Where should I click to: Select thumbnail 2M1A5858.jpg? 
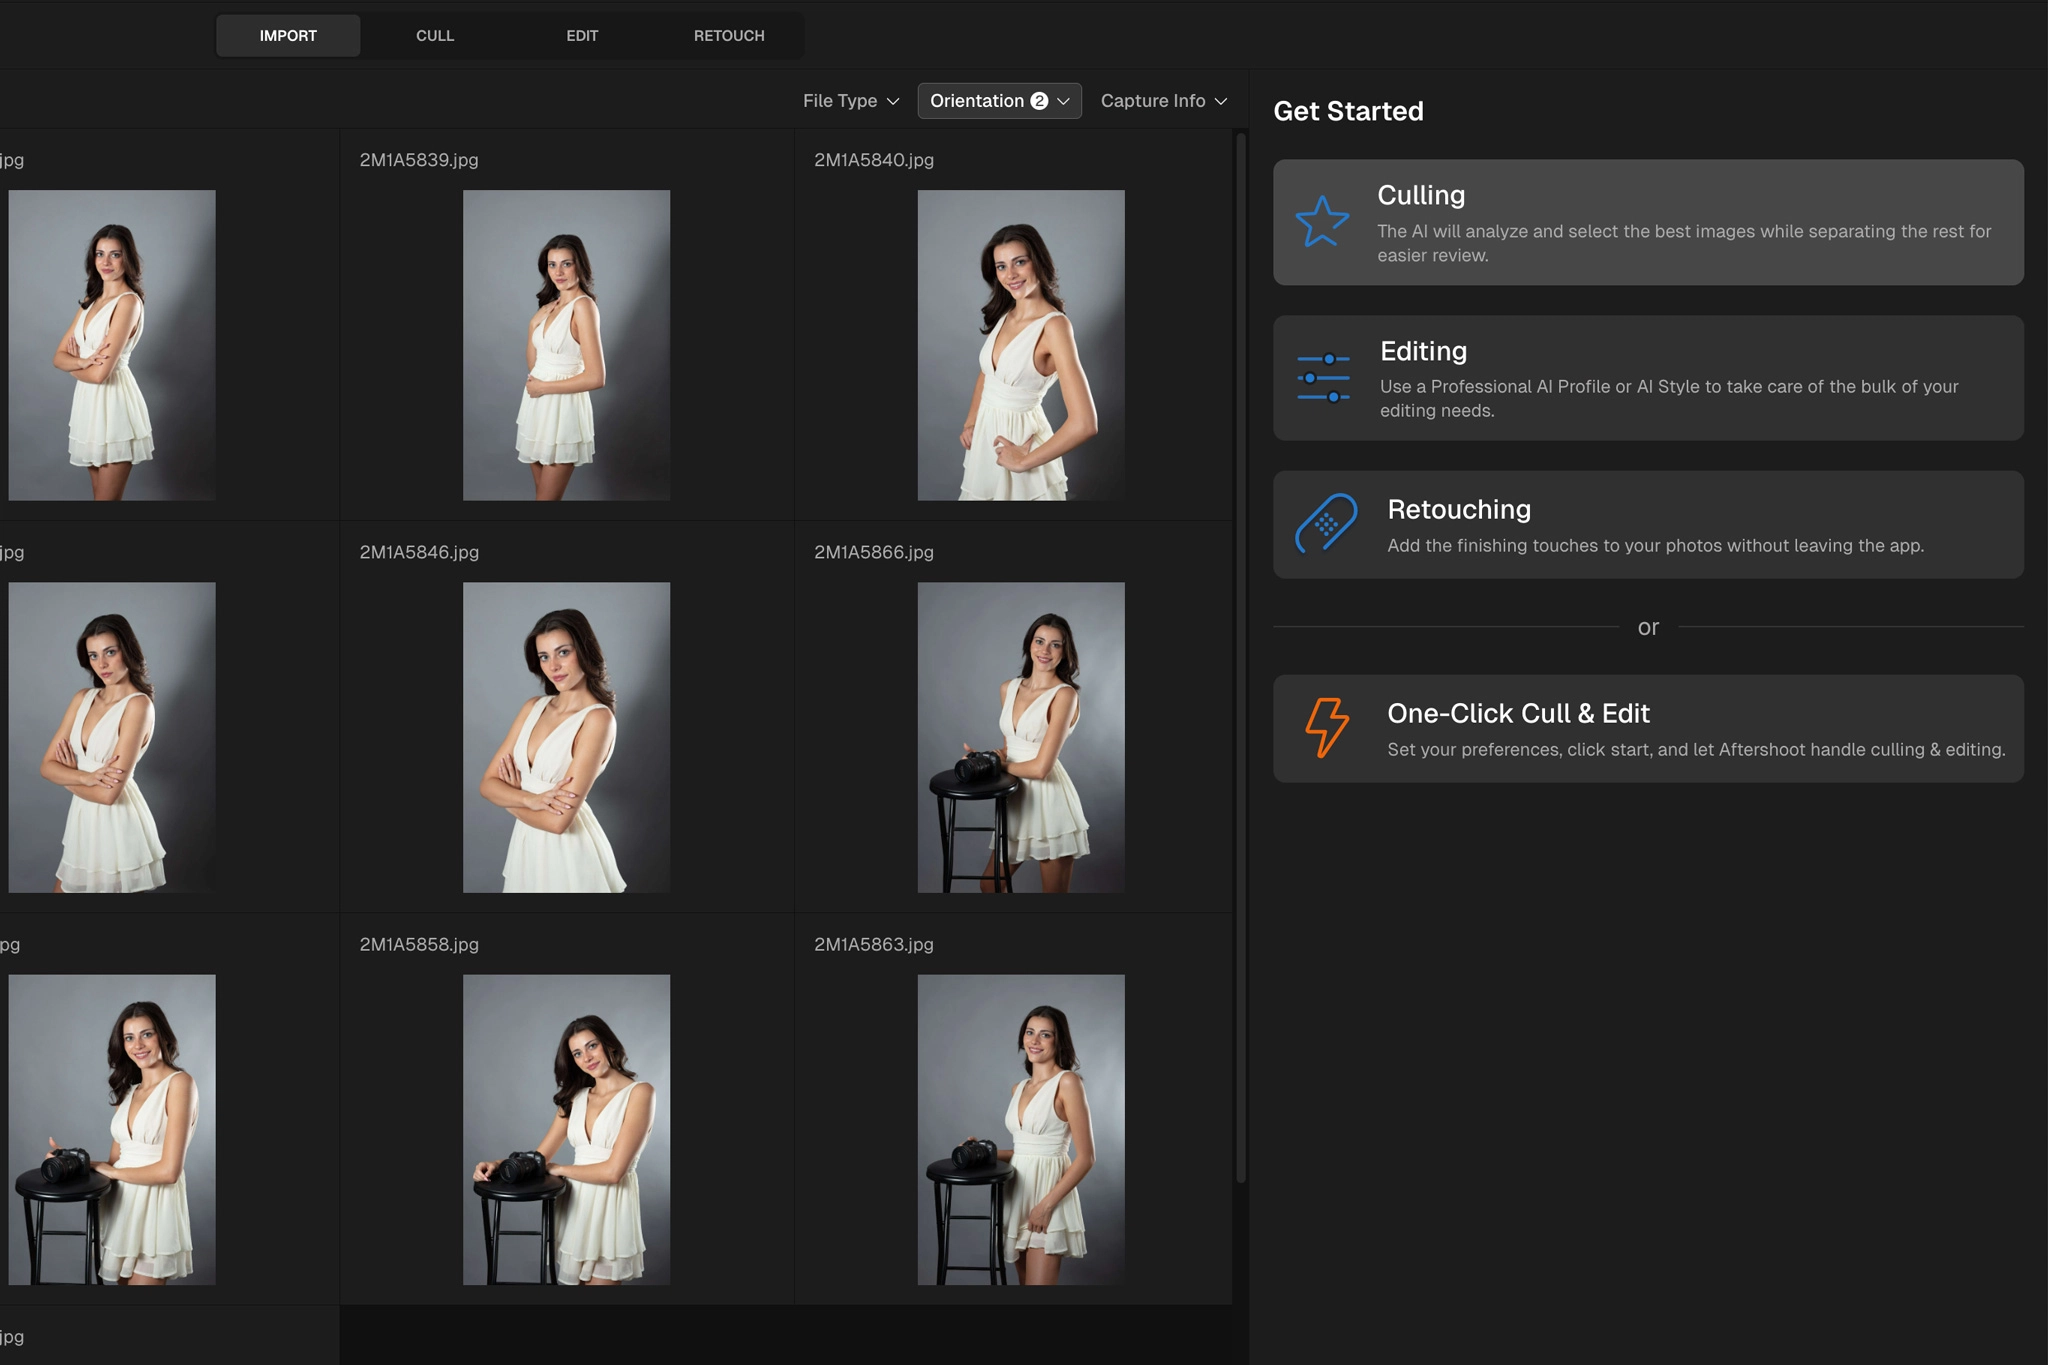click(x=566, y=1129)
